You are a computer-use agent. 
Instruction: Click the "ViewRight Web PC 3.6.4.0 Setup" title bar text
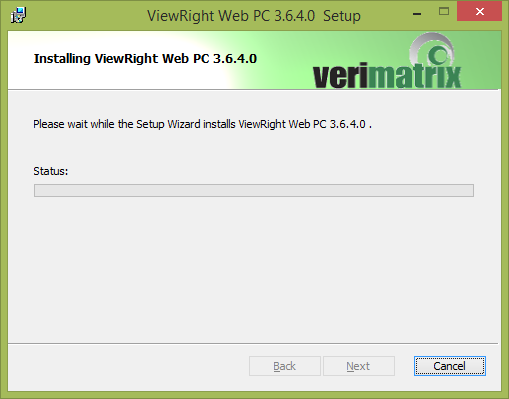coord(254,16)
